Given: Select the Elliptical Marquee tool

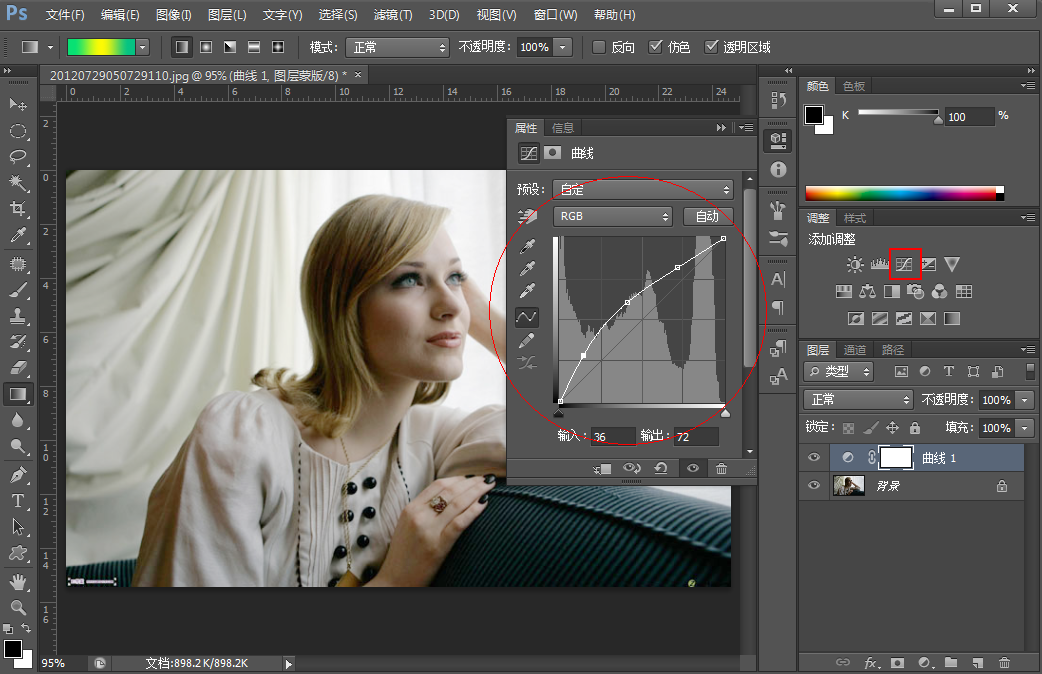Looking at the screenshot, I should pyautogui.click(x=18, y=131).
